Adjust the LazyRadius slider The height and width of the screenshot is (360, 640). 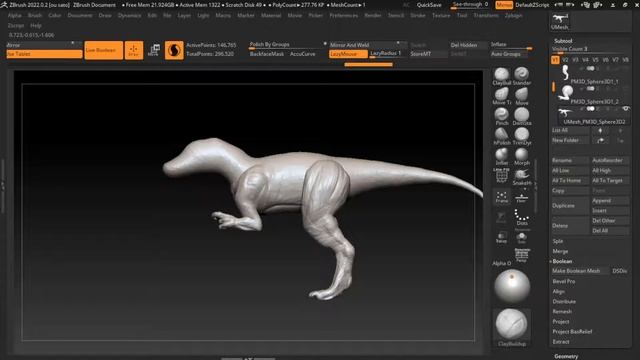point(388,54)
